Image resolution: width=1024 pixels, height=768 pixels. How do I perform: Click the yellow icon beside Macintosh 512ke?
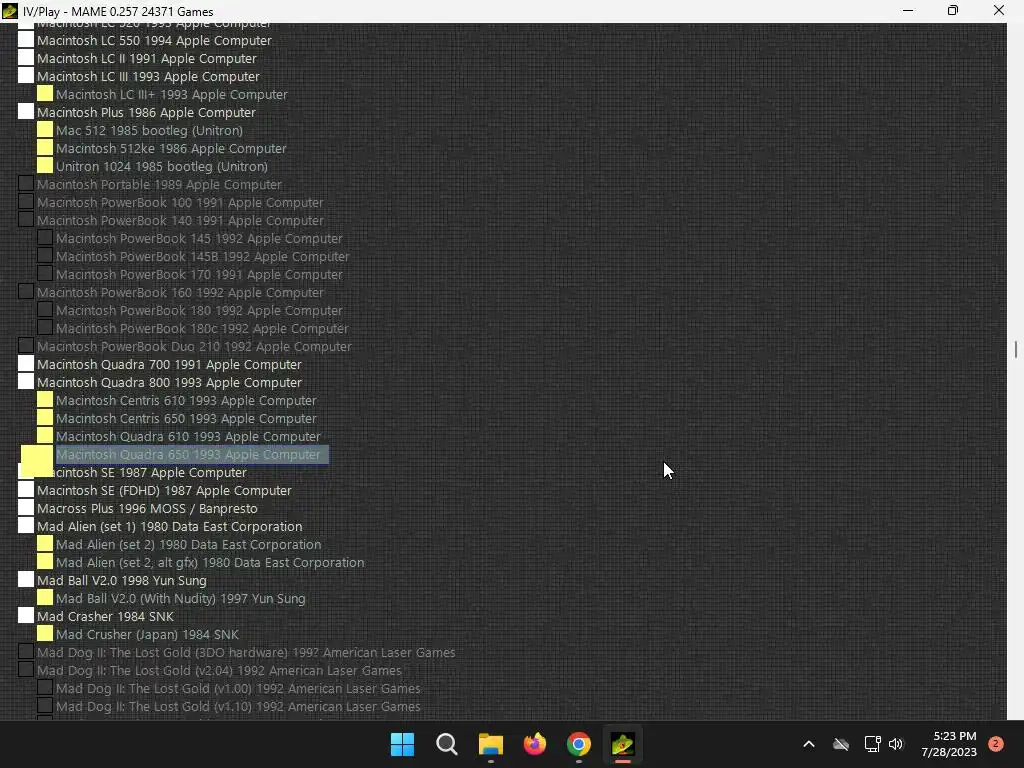tap(45, 148)
